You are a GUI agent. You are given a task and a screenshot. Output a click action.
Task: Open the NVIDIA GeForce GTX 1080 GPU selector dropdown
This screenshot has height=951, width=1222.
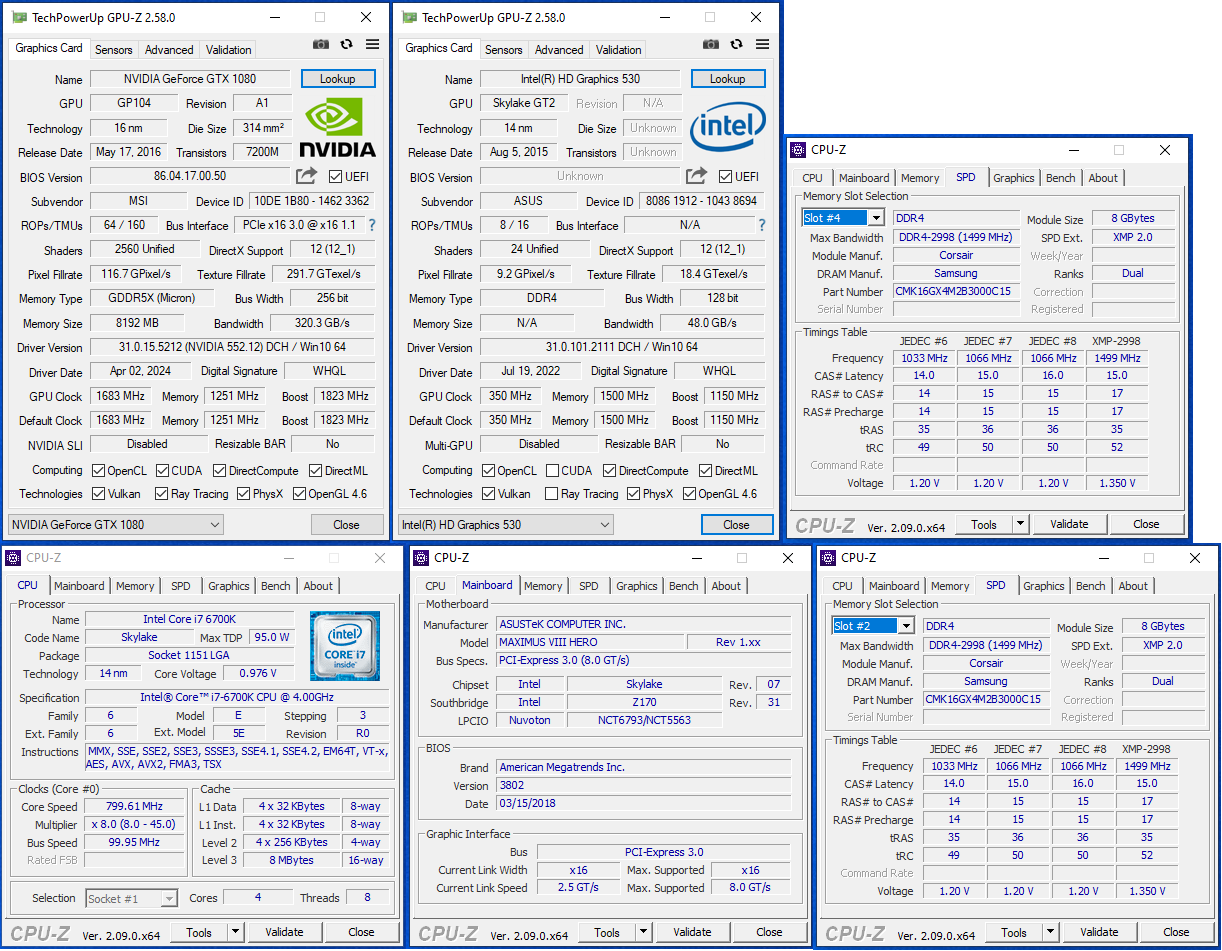[116, 524]
